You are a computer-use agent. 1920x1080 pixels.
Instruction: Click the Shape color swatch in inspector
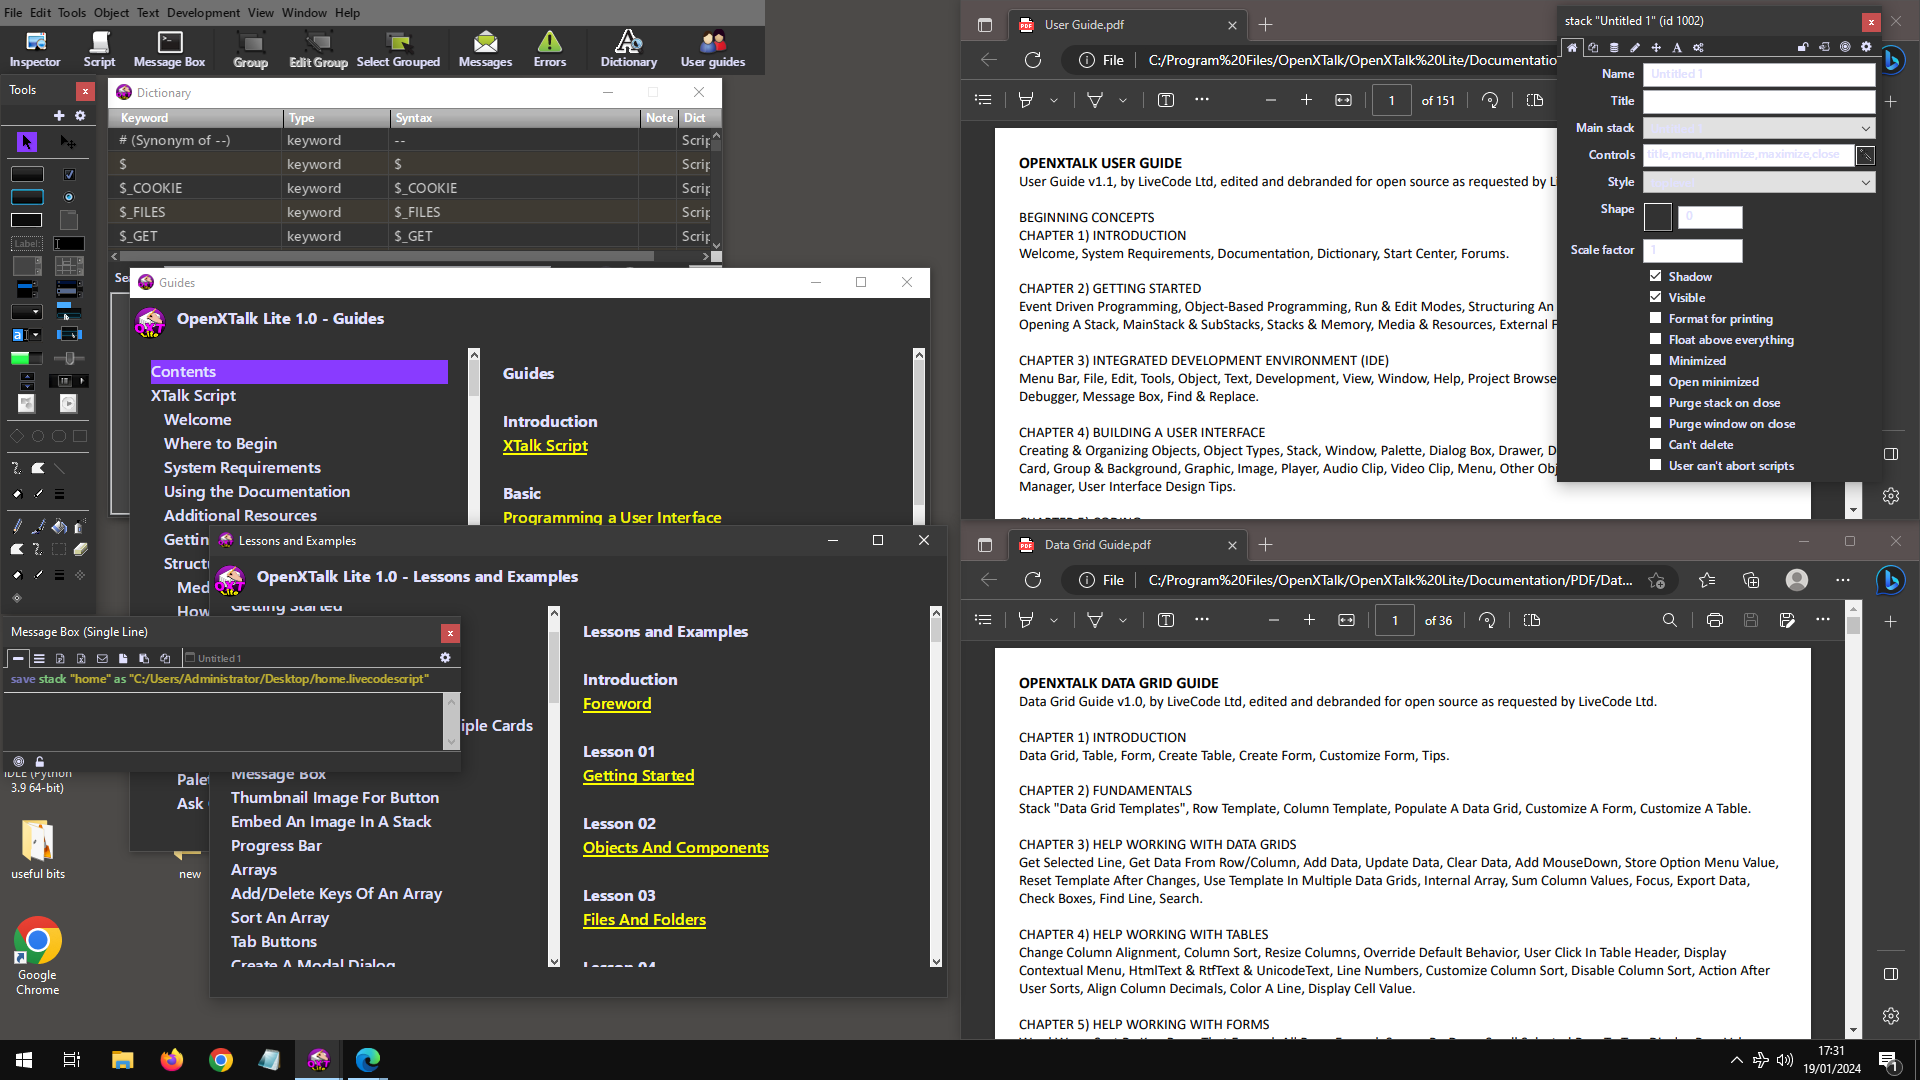(1658, 217)
